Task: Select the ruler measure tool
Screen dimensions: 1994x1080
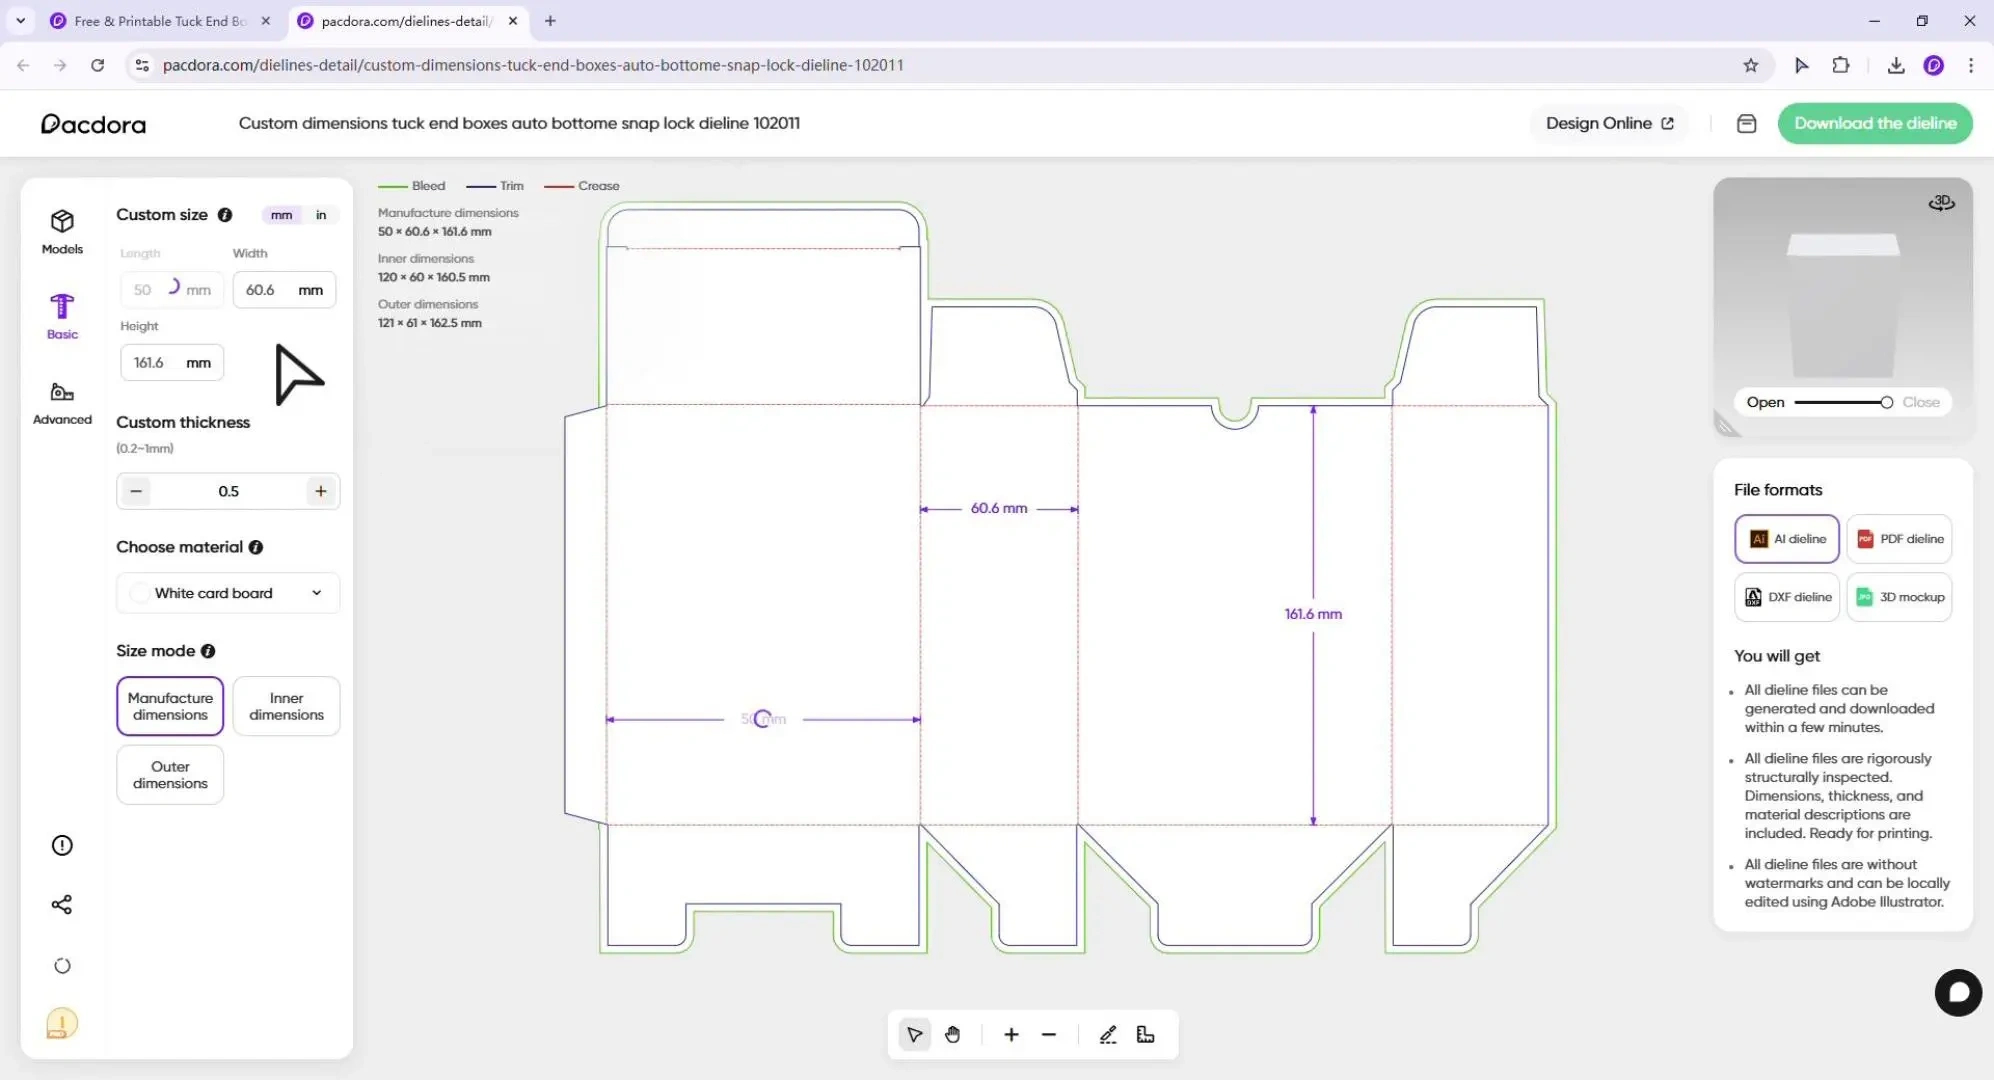Action: point(1146,1035)
